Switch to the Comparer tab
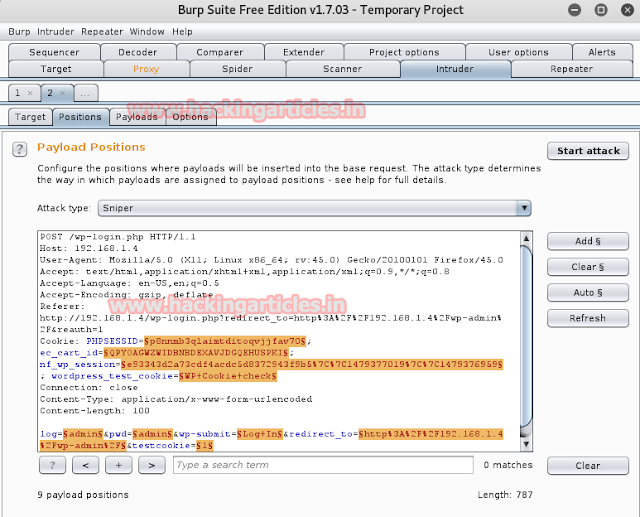The height and width of the screenshot is (517, 640). [220, 52]
